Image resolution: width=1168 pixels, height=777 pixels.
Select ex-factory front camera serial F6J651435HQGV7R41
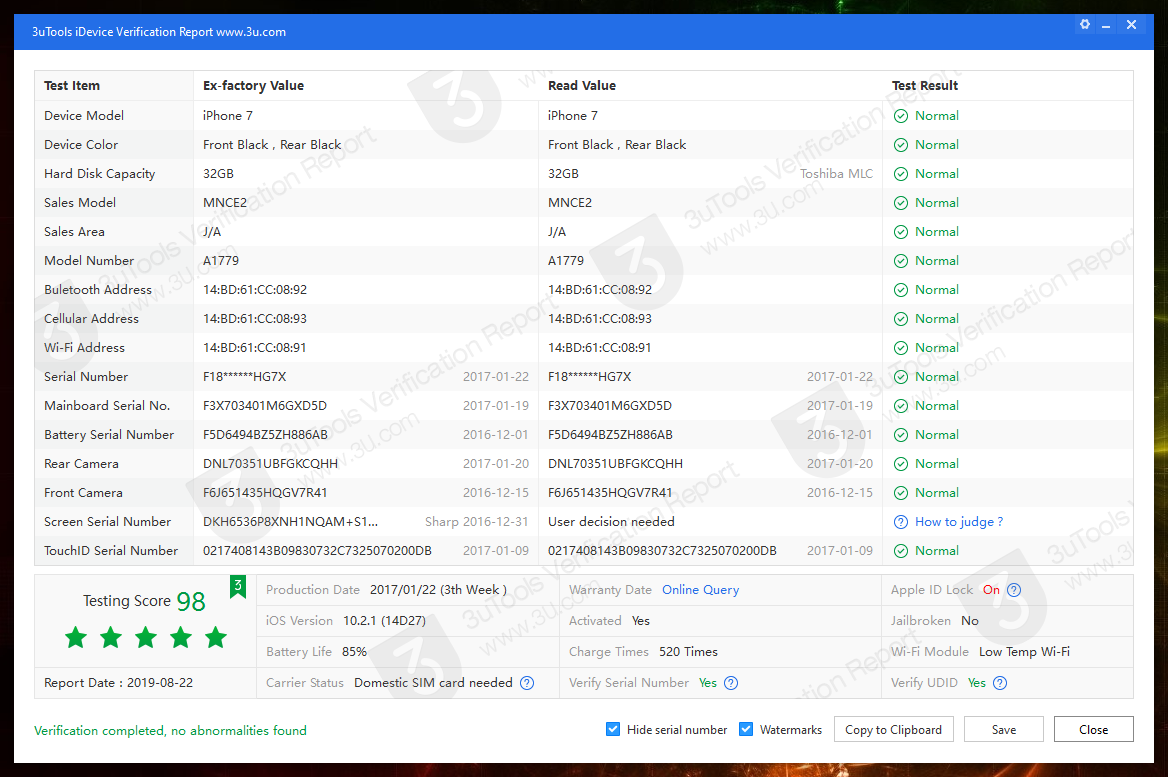264,493
